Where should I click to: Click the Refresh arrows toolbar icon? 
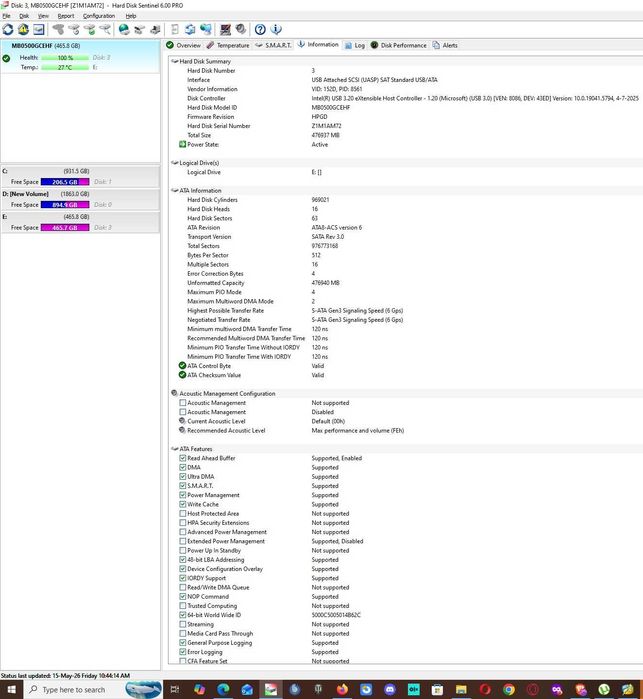coord(8,29)
